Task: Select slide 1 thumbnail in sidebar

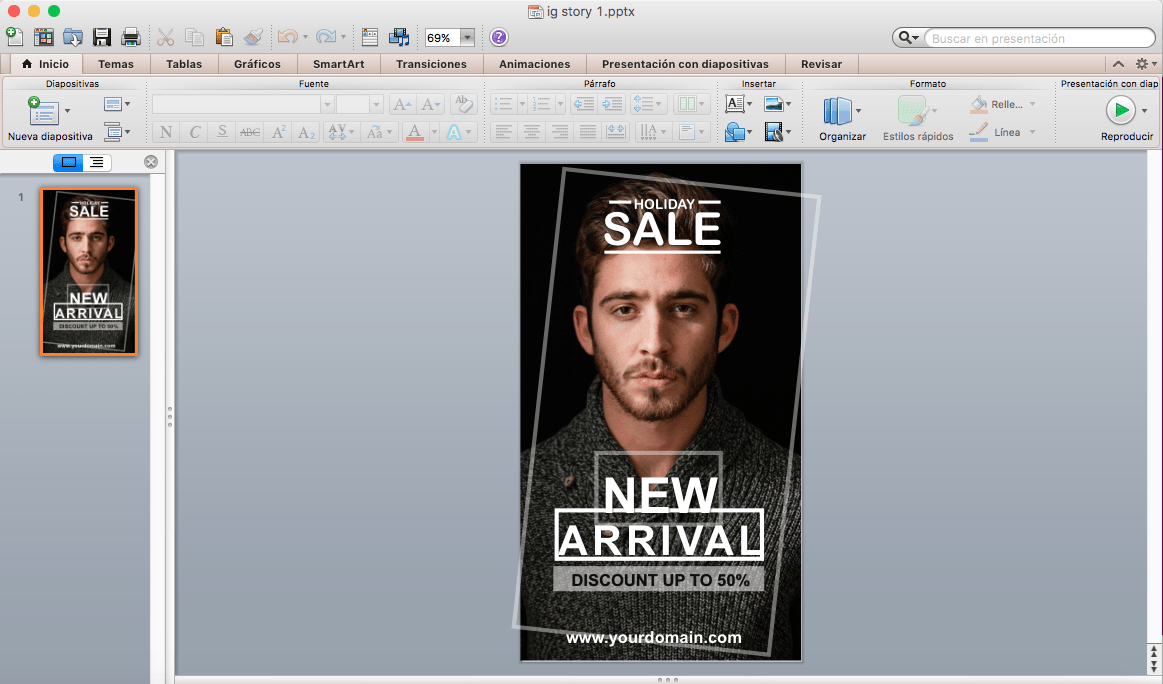Action: pos(89,271)
